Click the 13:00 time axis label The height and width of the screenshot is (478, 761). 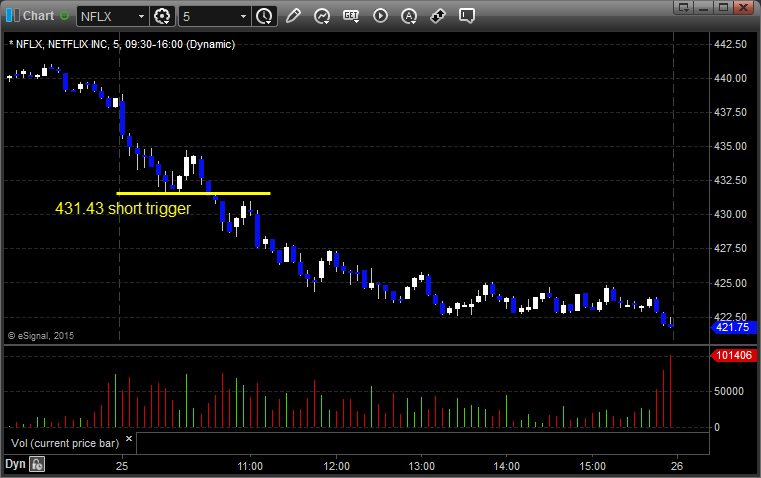tap(421, 466)
